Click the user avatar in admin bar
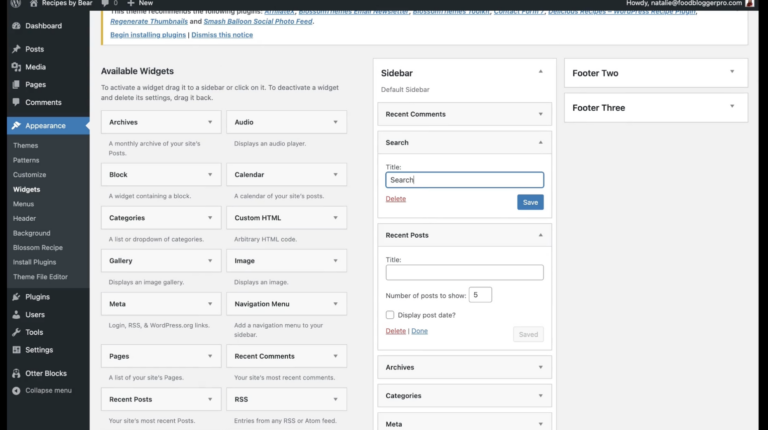This screenshot has height=430, width=768. click(x=749, y=3)
